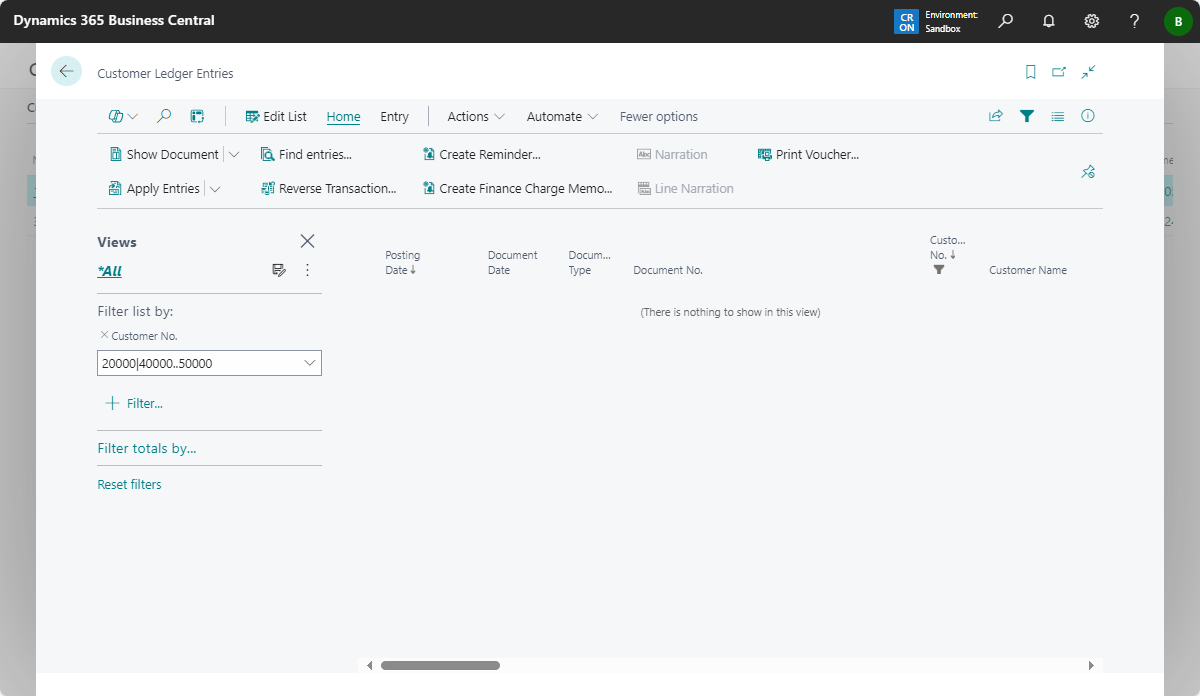Expand the Copilot dropdown icon
This screenshot has width=1200, height=696.
click(x=123, y=116)
